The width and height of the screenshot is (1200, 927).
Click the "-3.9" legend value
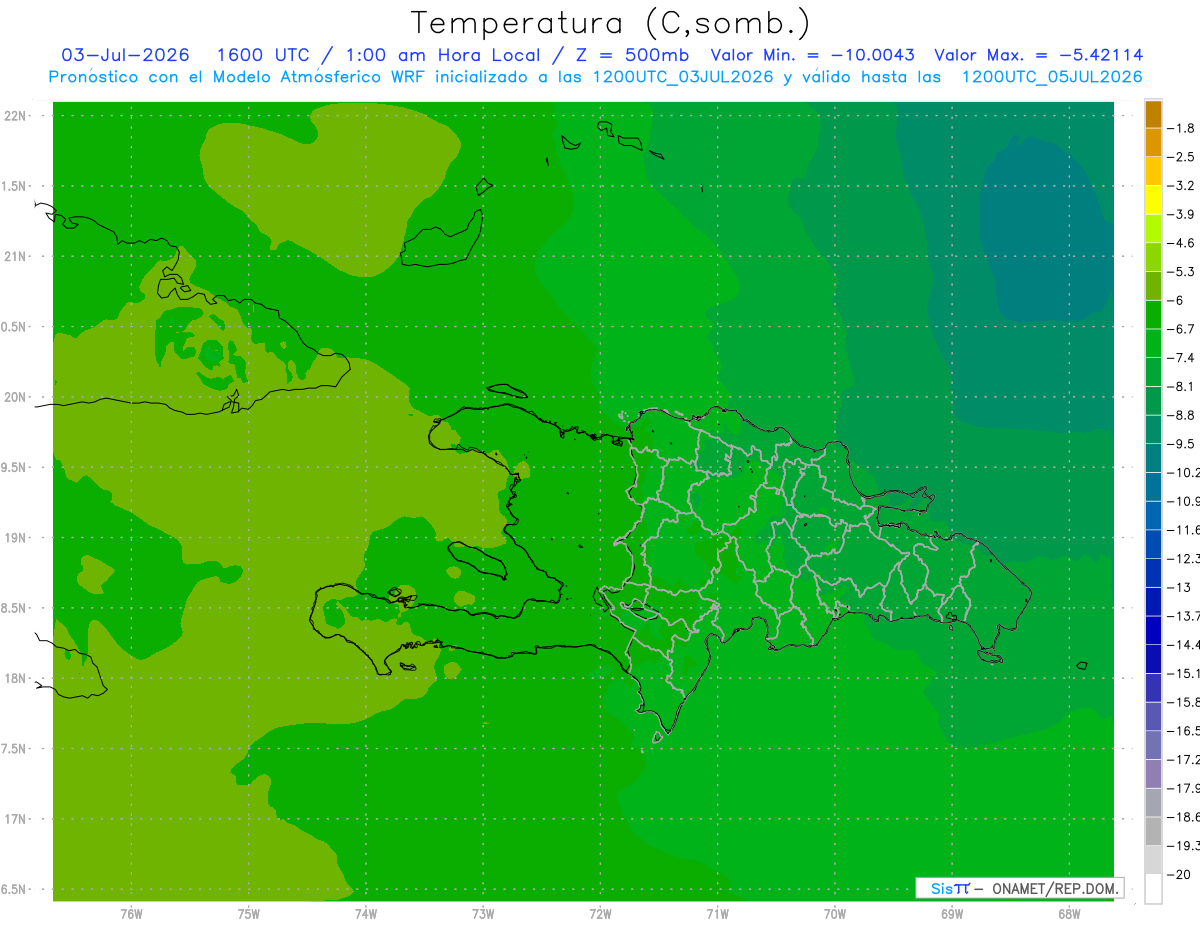pyautogui.click(x=1182, y=214)
